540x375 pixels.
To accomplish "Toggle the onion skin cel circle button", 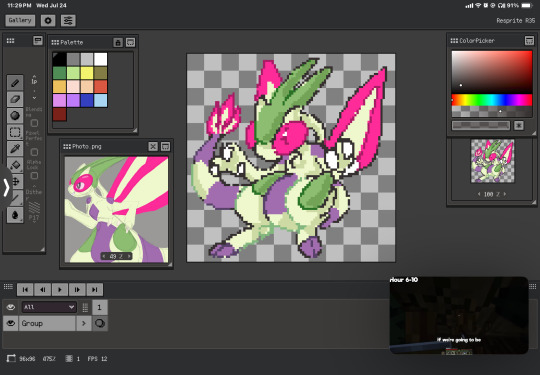I will tap(100, 323).
